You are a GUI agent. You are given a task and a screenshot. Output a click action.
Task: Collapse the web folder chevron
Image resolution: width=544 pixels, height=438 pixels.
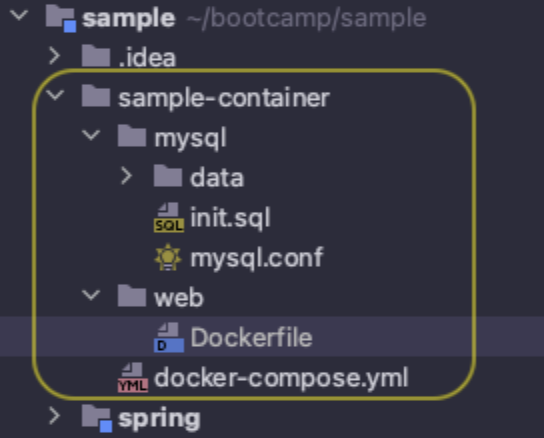point(91,295)
